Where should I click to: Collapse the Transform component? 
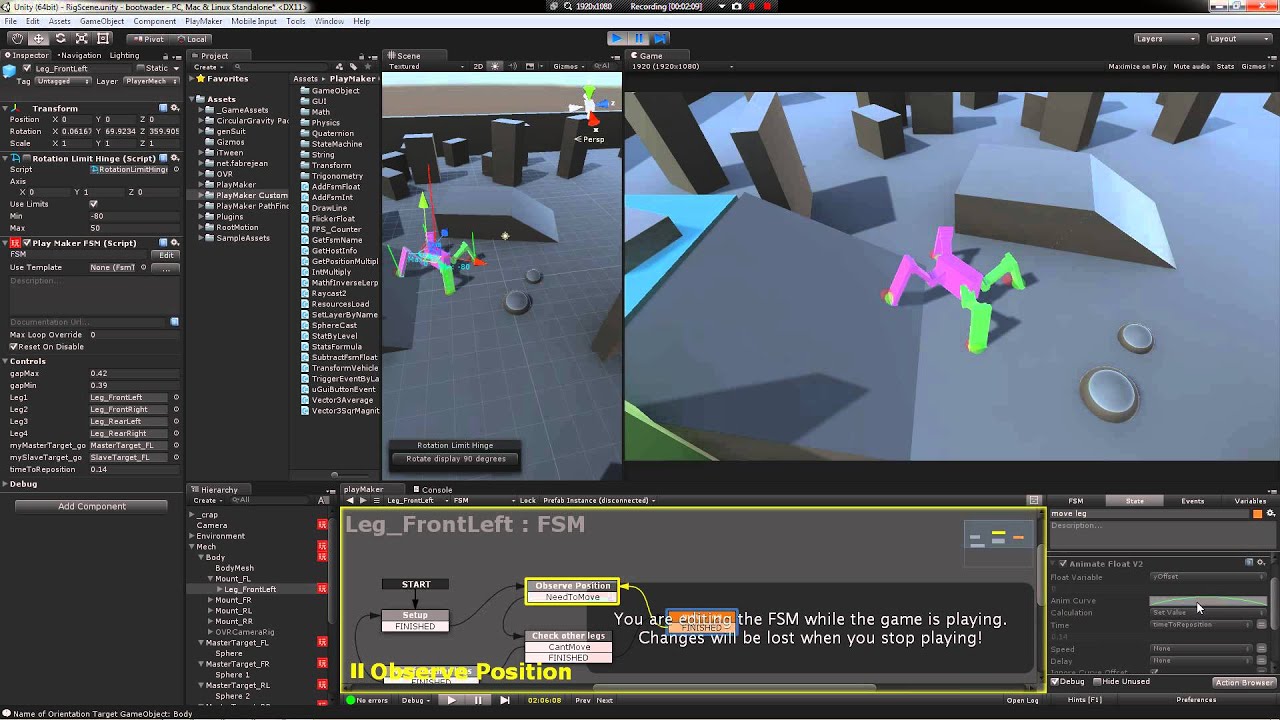(6, 108)
